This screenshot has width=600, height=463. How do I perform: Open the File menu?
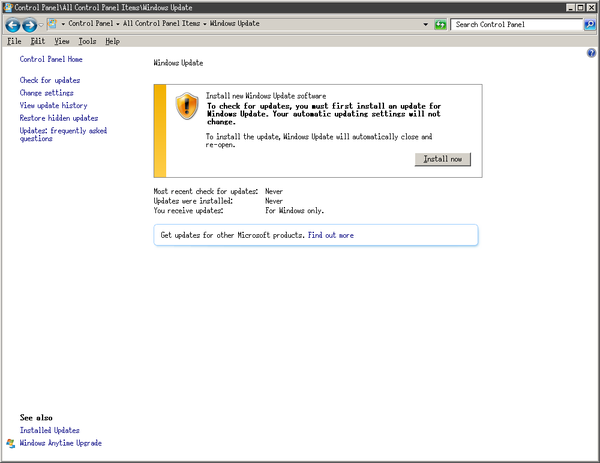[x=14, y=41]
